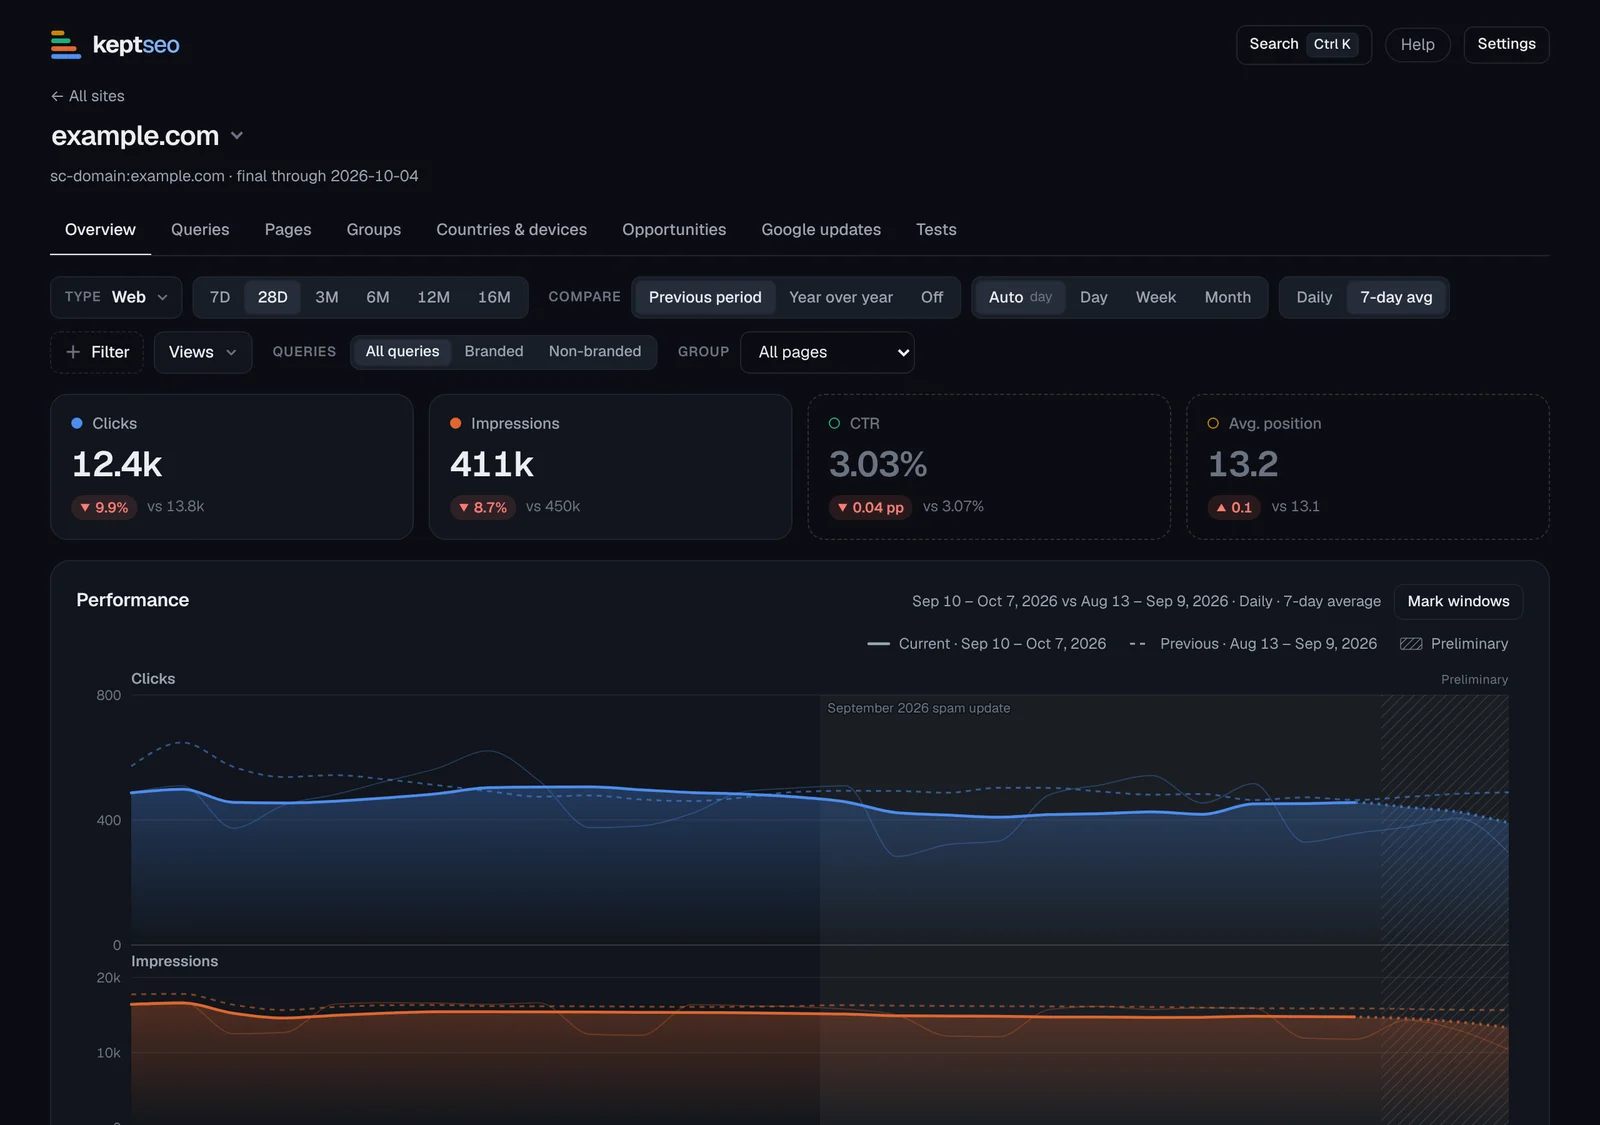
Task: Click the plus icon on Filter
Action: tap(73, 352)
